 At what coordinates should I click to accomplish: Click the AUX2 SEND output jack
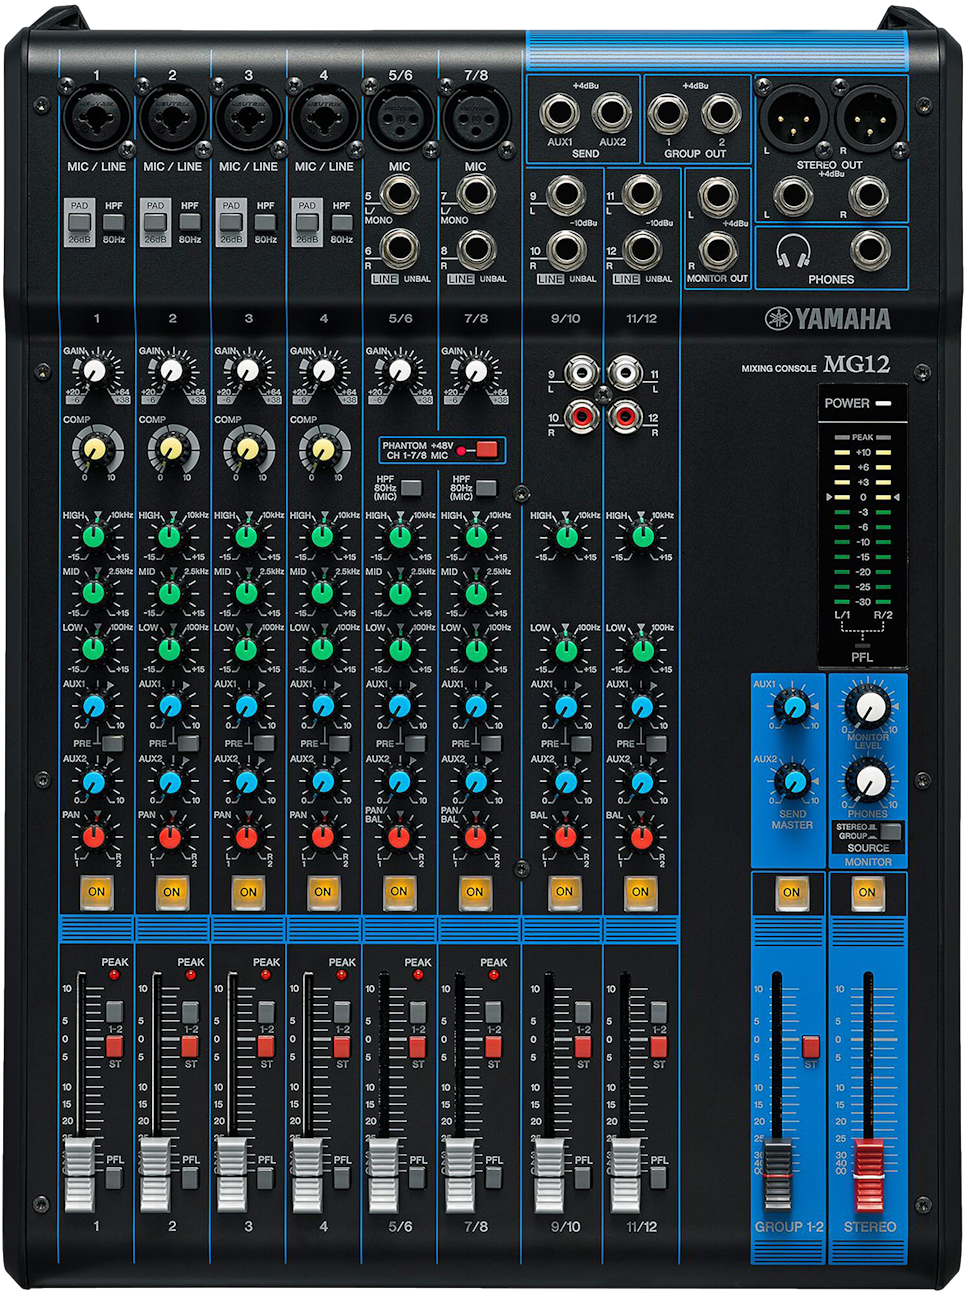[611, 113]
